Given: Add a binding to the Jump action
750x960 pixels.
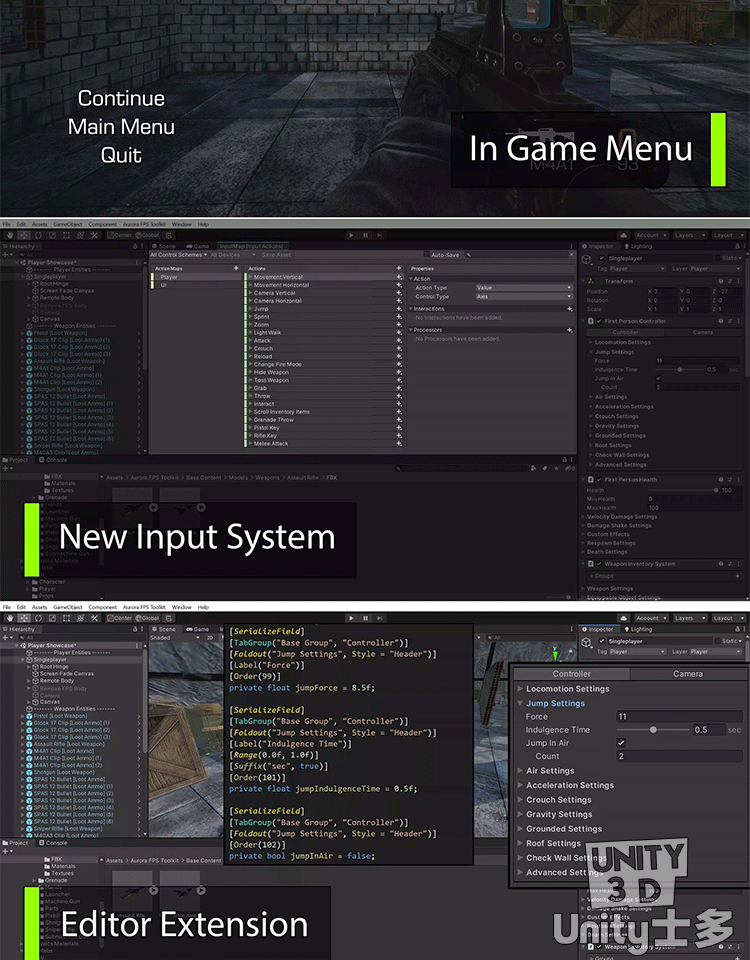Looking at the screenshot, I should point(399,309).
